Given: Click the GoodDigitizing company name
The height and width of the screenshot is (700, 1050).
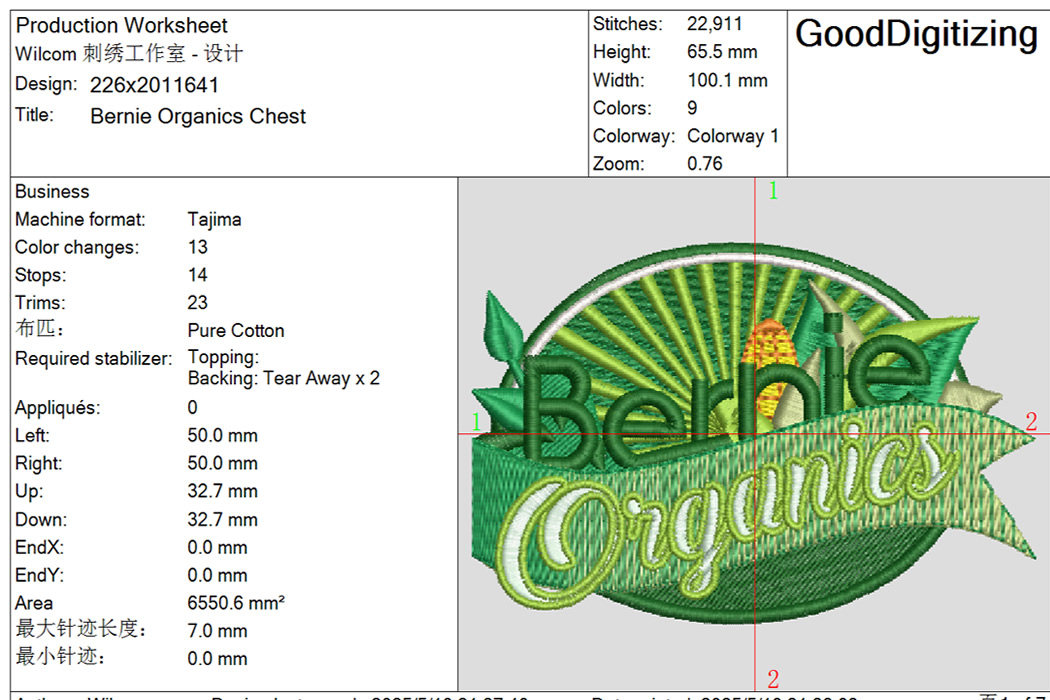Looking at the screenshot, I should click(916, 35).
